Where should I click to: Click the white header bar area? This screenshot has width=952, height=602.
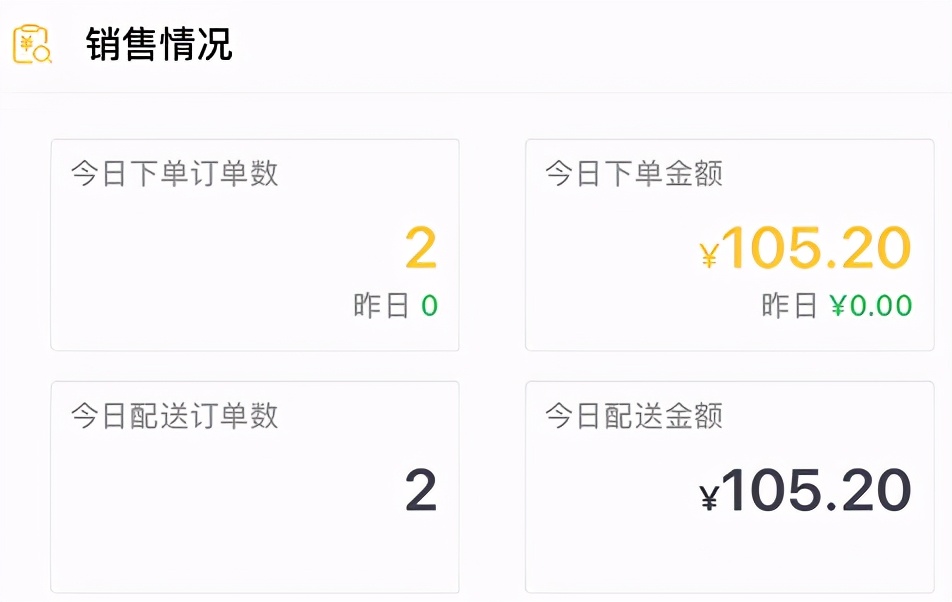600,45
